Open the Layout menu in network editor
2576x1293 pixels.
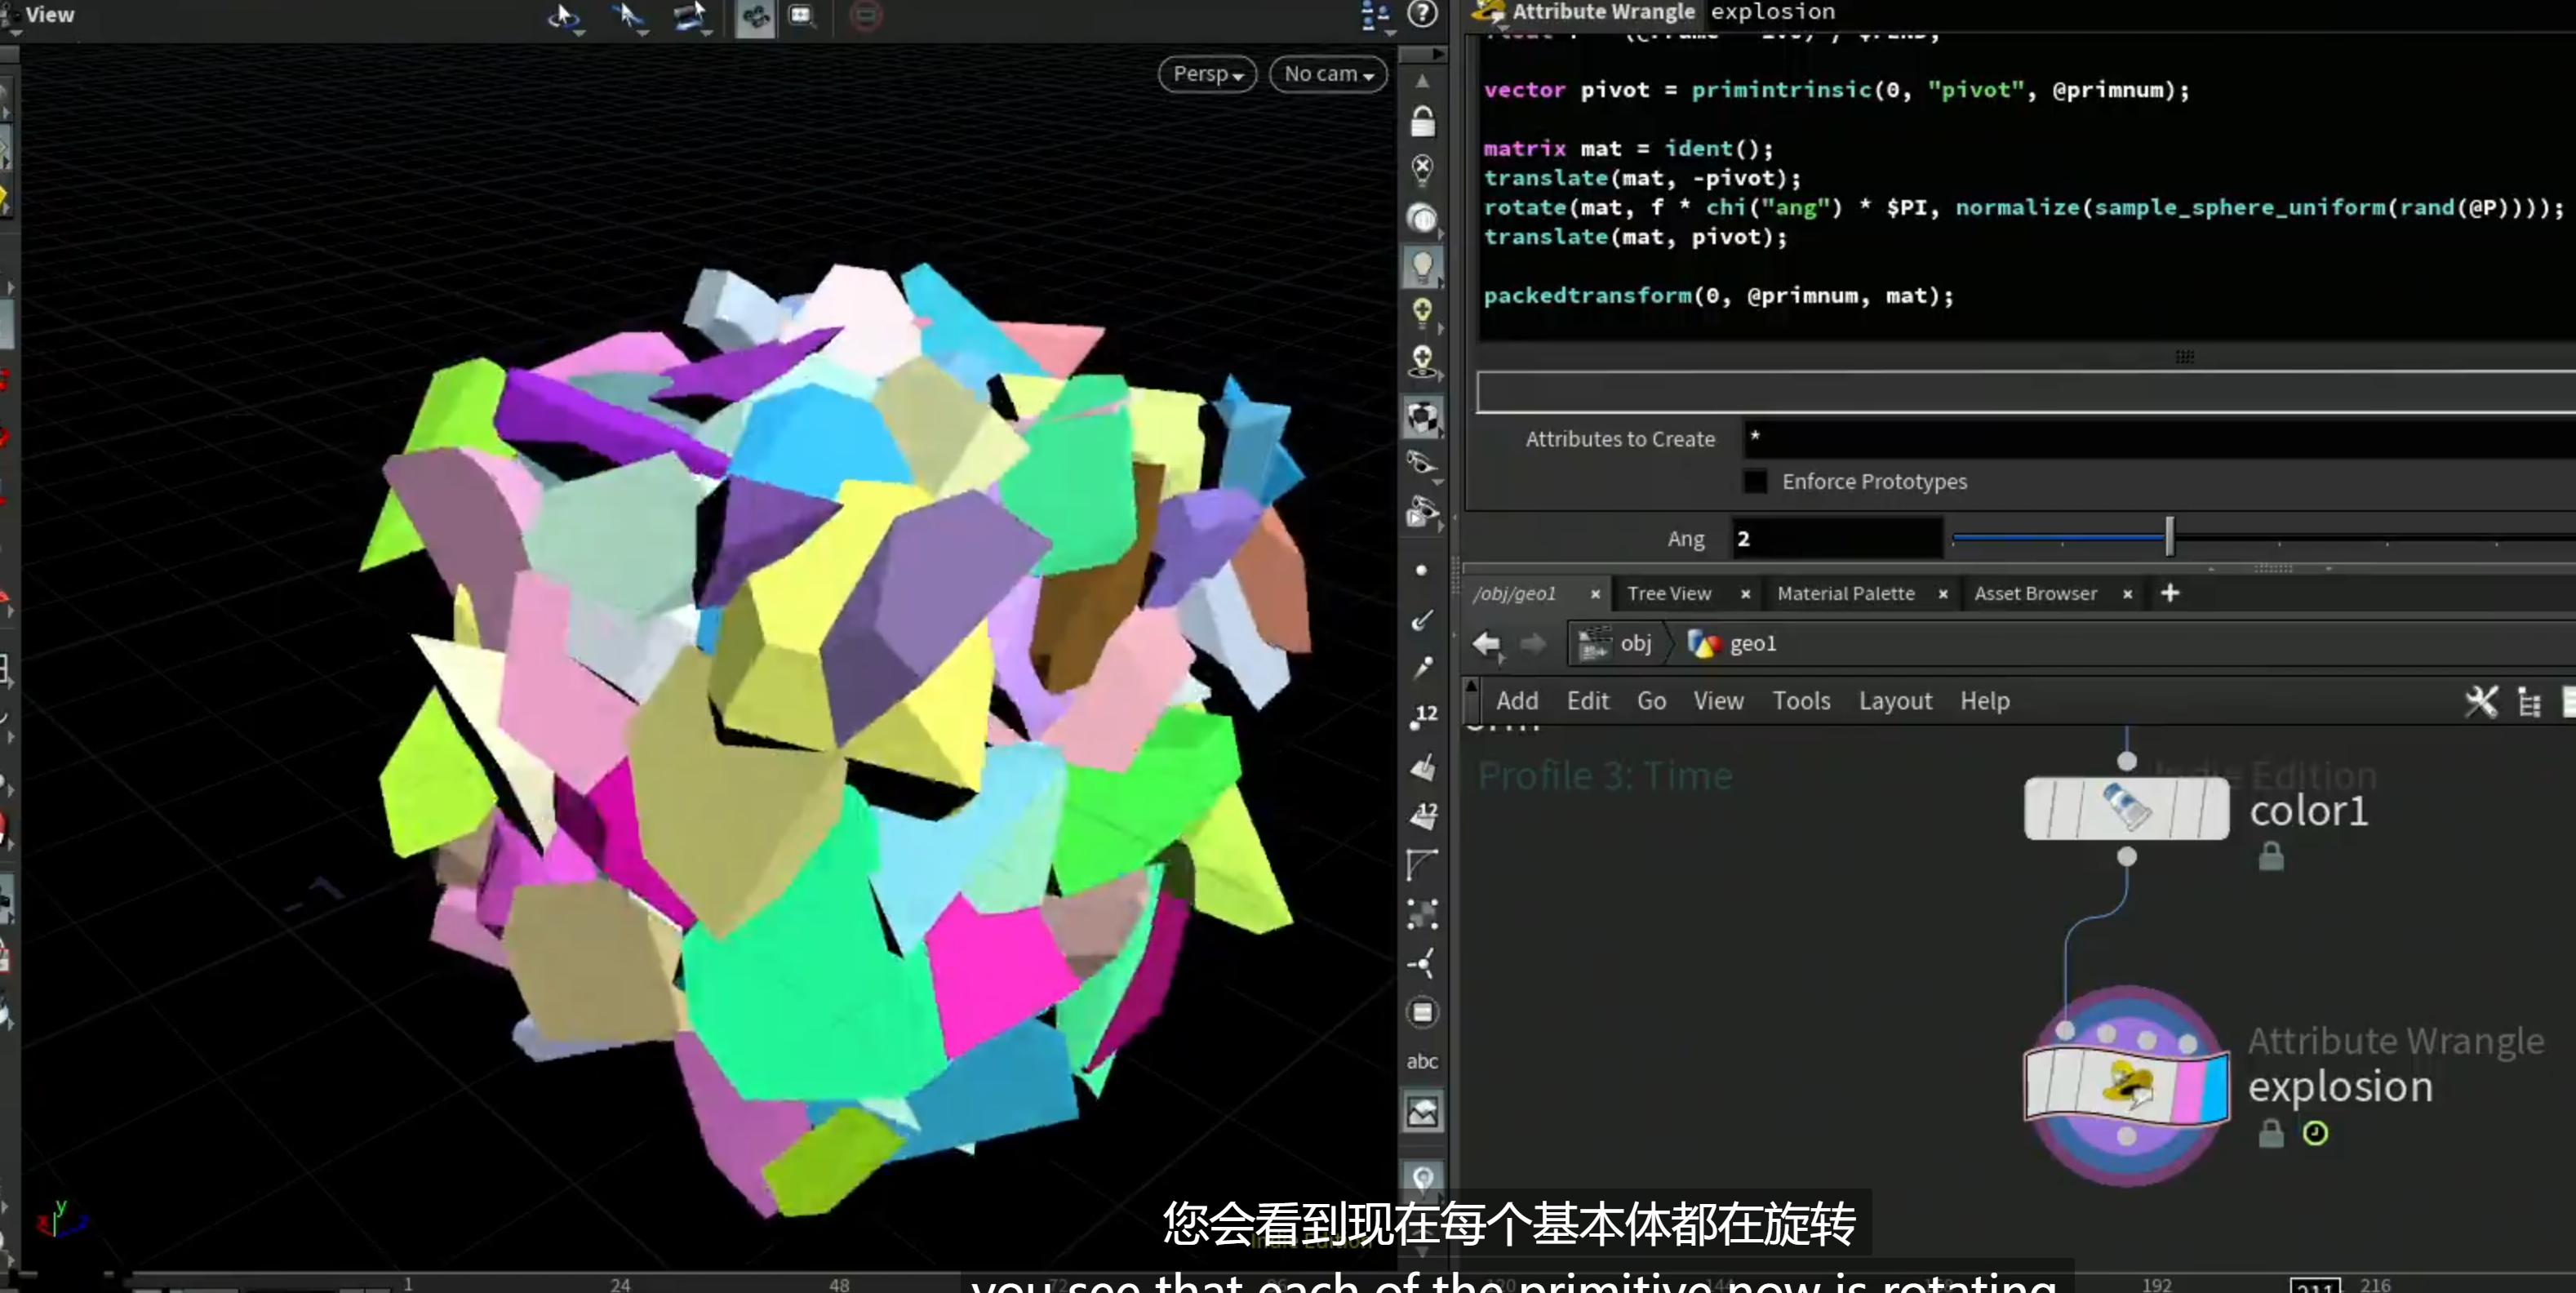(x=1895, y=701)
